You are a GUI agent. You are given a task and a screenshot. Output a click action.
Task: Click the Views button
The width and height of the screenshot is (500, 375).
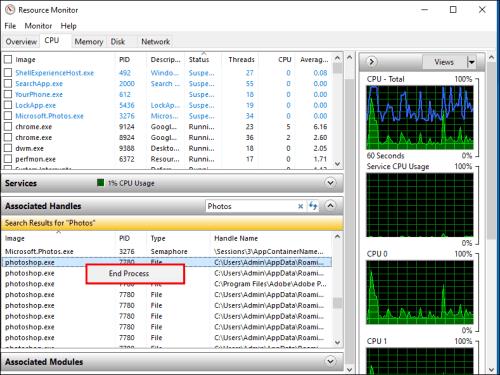click(444, 62)
